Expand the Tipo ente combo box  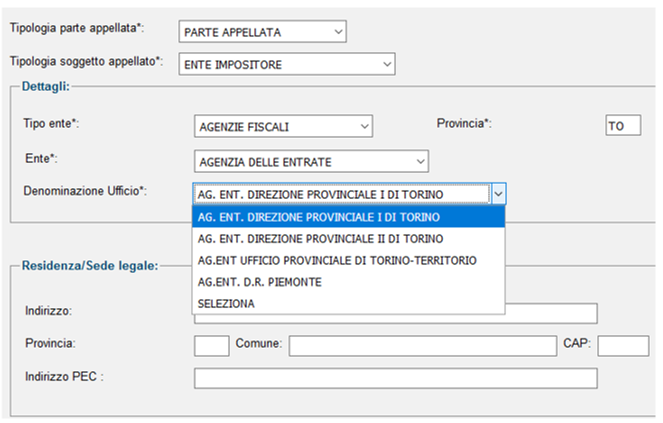pyautogui.click(x=283, y=126)
